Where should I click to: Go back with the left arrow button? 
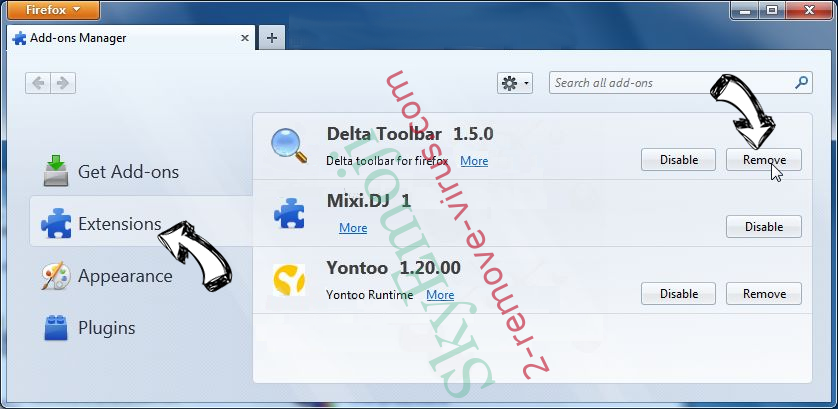click(38, 83)
